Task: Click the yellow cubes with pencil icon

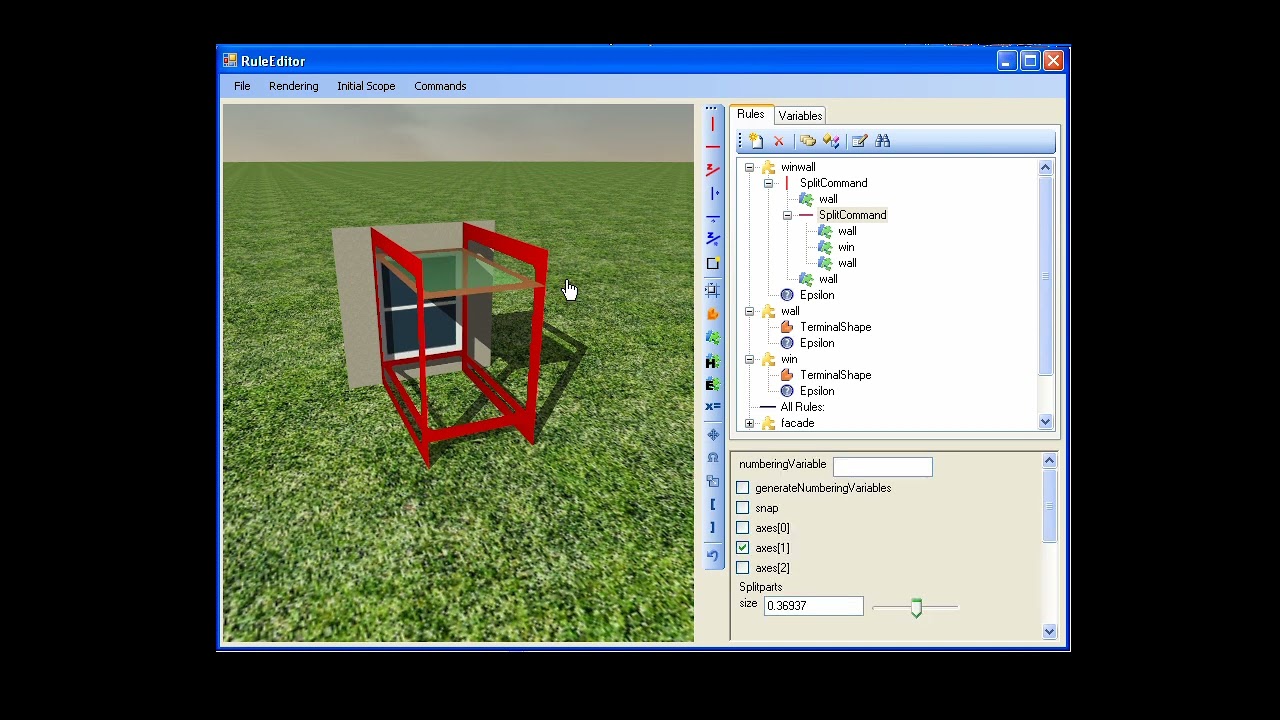Action: pyautogui.click(x=831, y=141)
